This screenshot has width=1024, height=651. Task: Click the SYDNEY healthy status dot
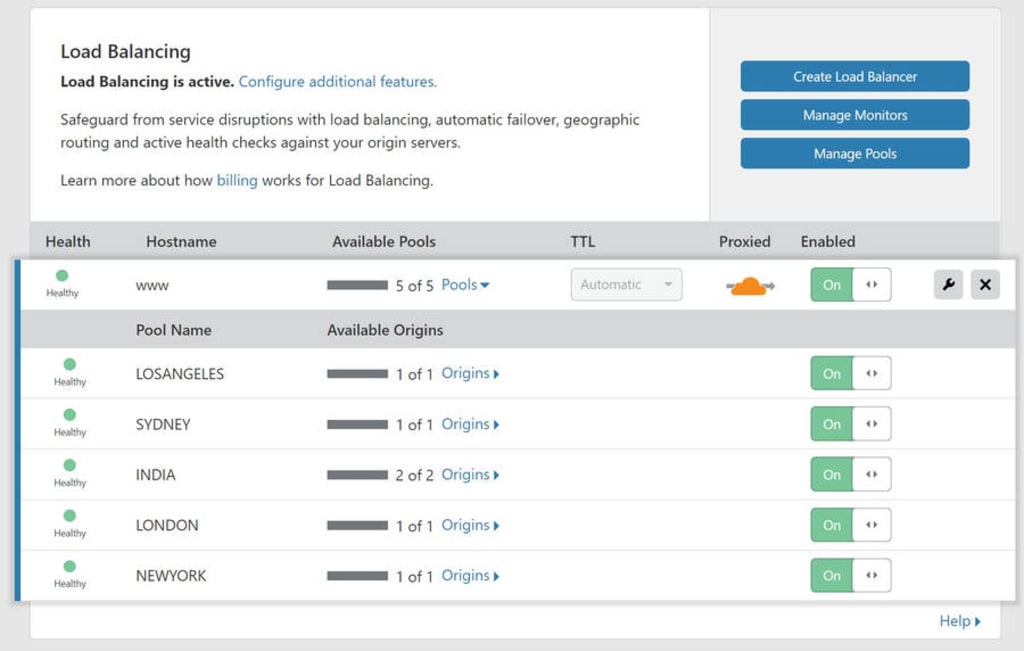(x=70, y=415)
